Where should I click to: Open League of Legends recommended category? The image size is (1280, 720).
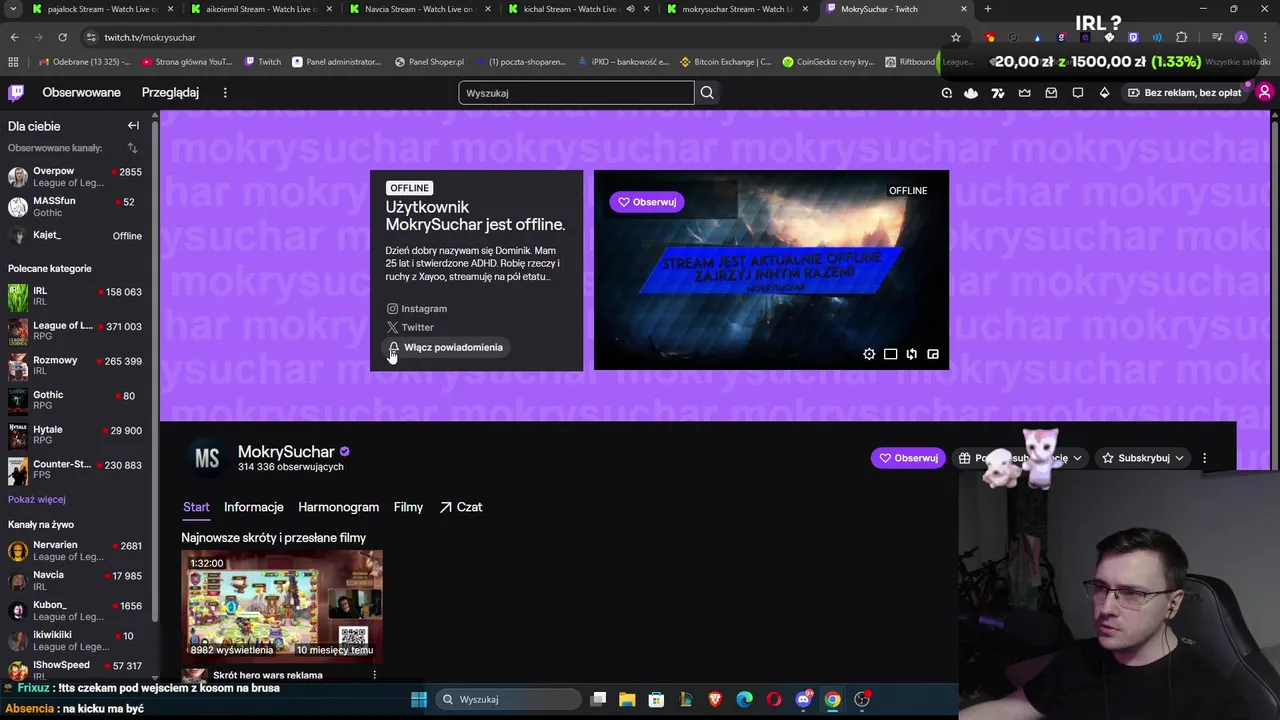(x=76, y=331)
